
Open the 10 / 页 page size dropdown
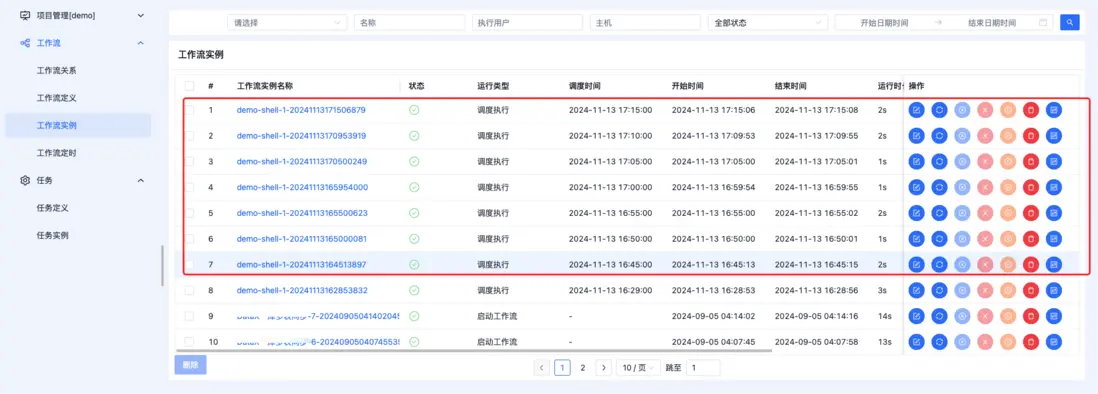click(x=638, y=367)
